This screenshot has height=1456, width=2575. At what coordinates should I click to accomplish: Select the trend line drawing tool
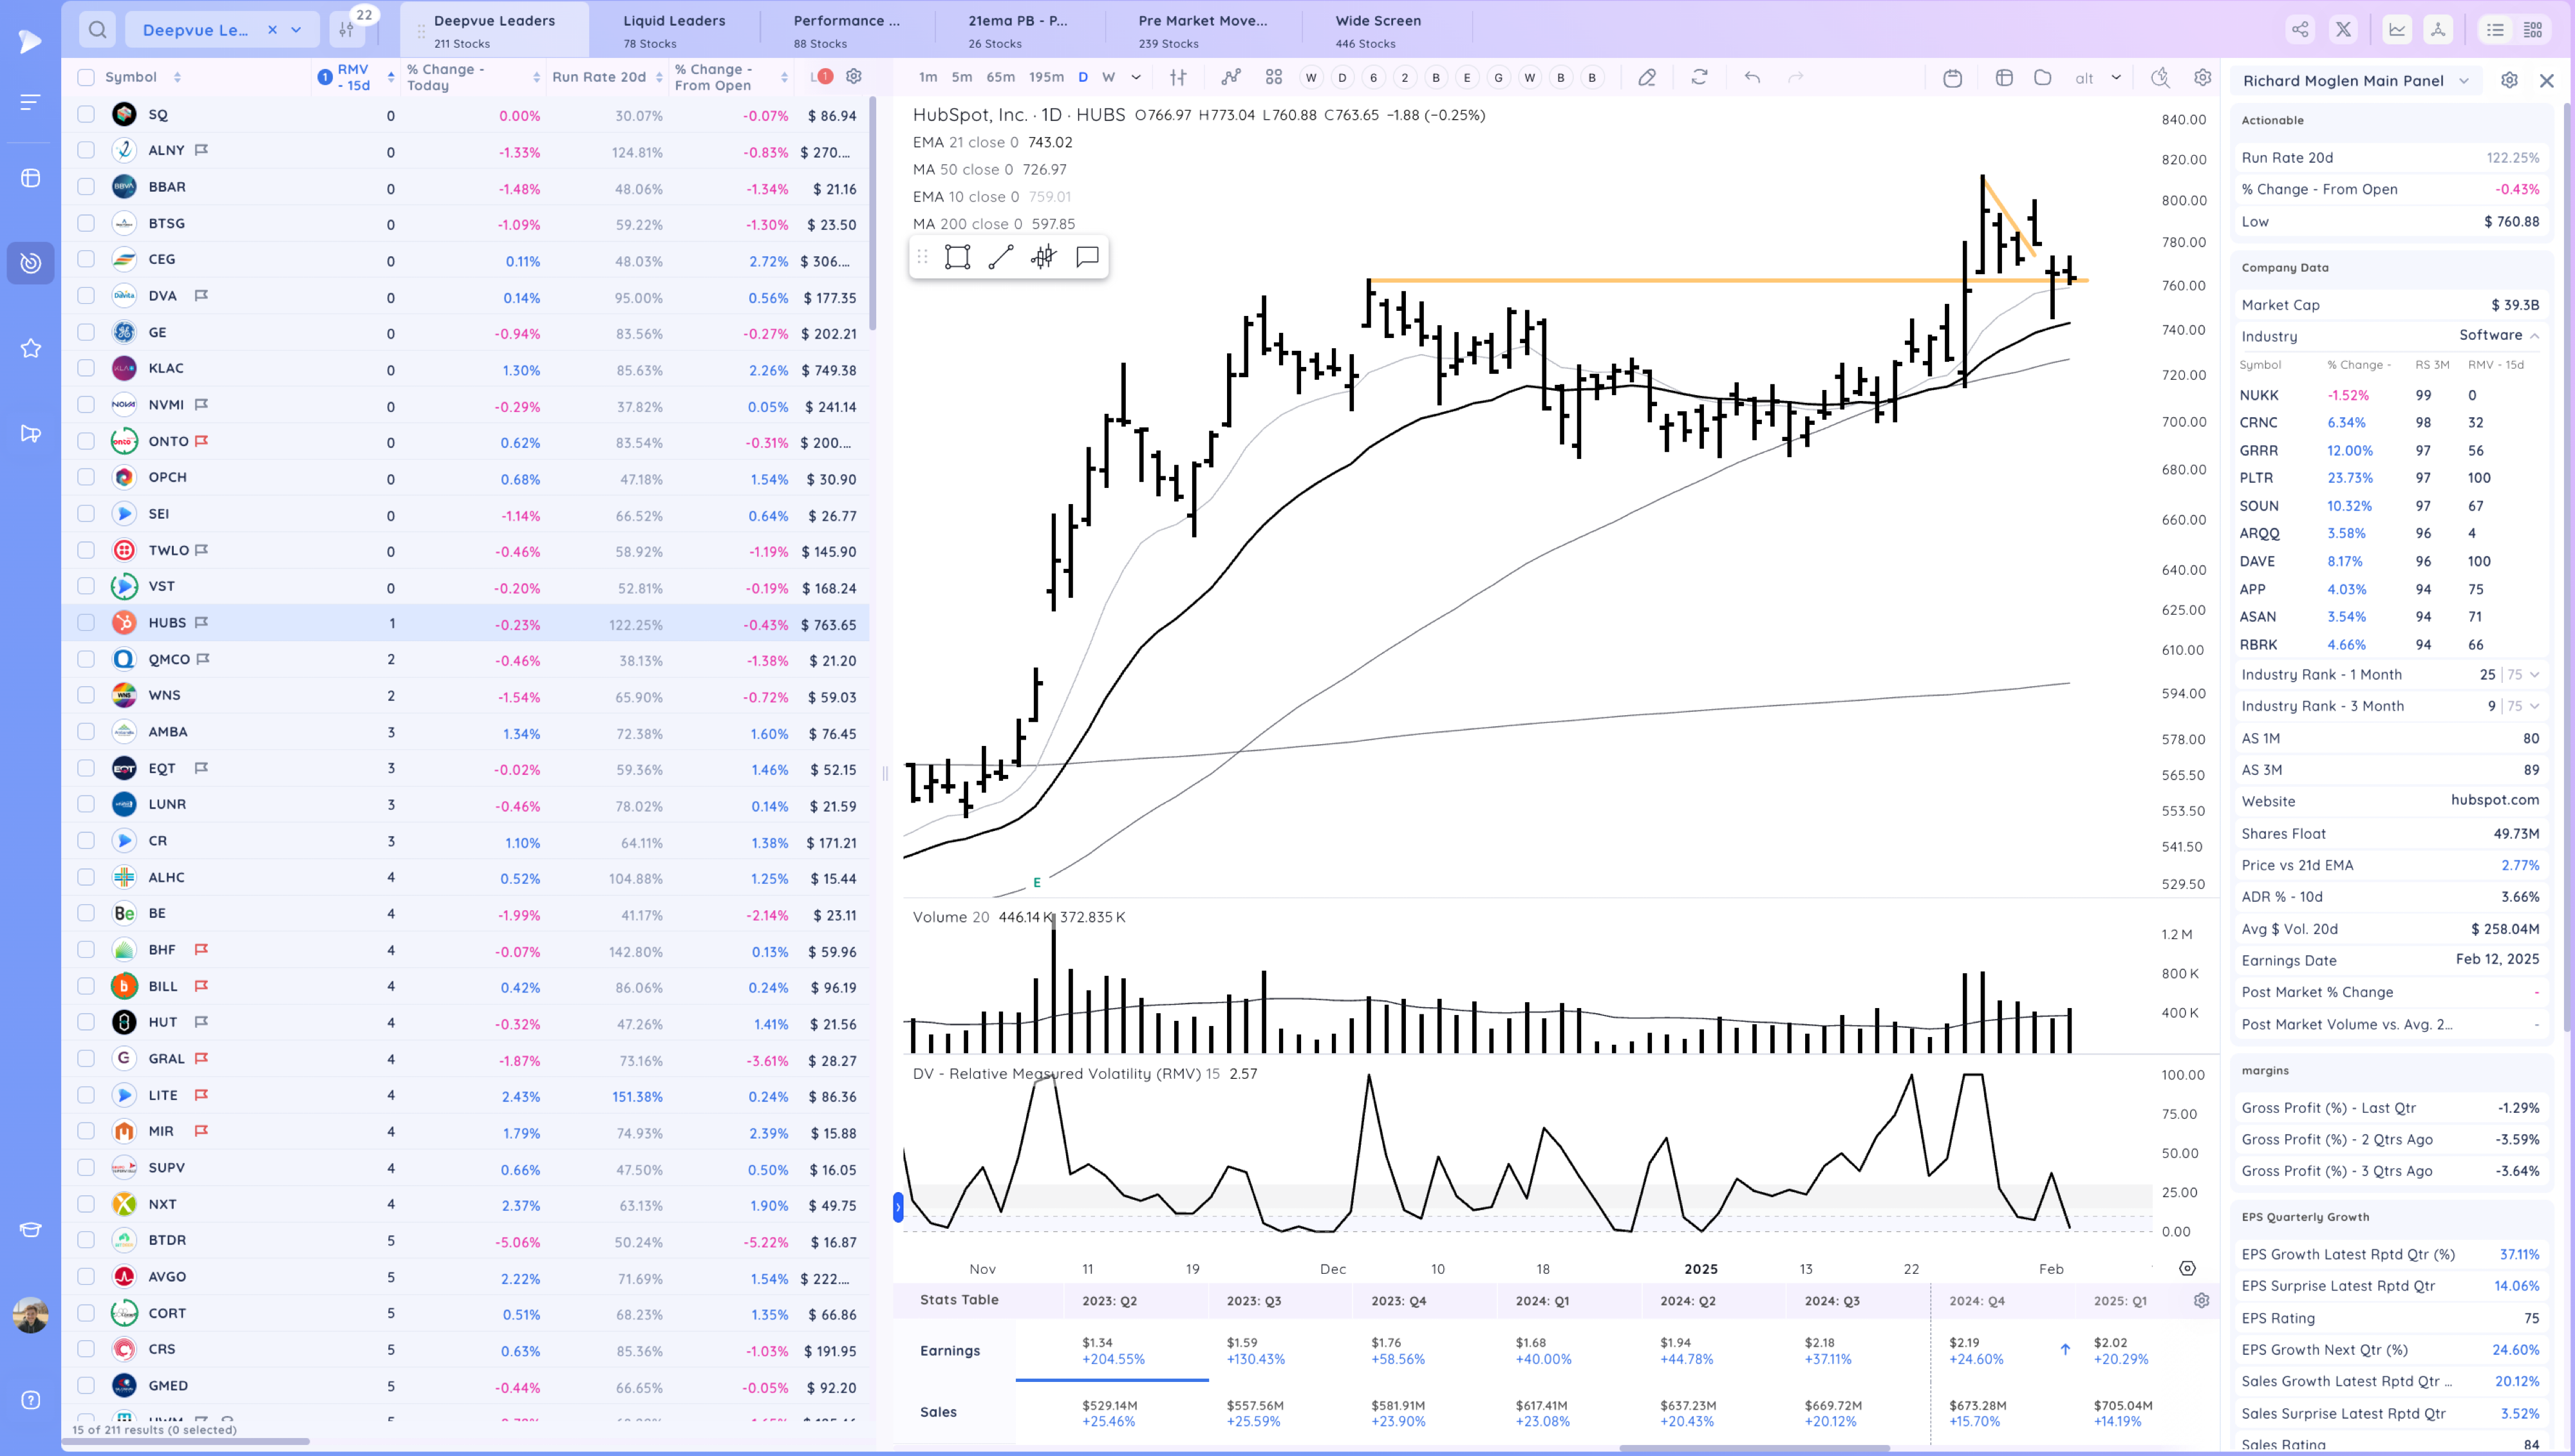coord(1000,257)
